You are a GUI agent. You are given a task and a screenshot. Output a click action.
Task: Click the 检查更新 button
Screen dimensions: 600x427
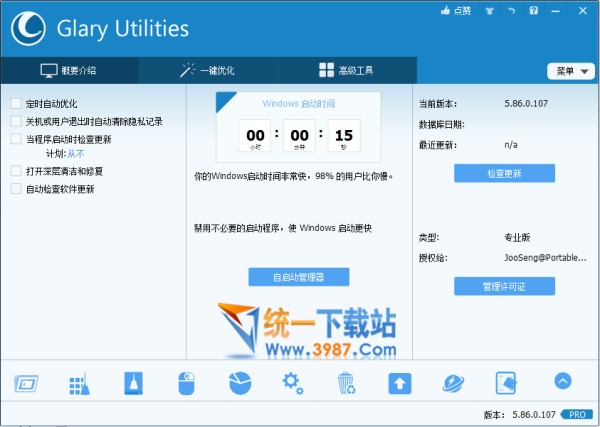point(504,173)
